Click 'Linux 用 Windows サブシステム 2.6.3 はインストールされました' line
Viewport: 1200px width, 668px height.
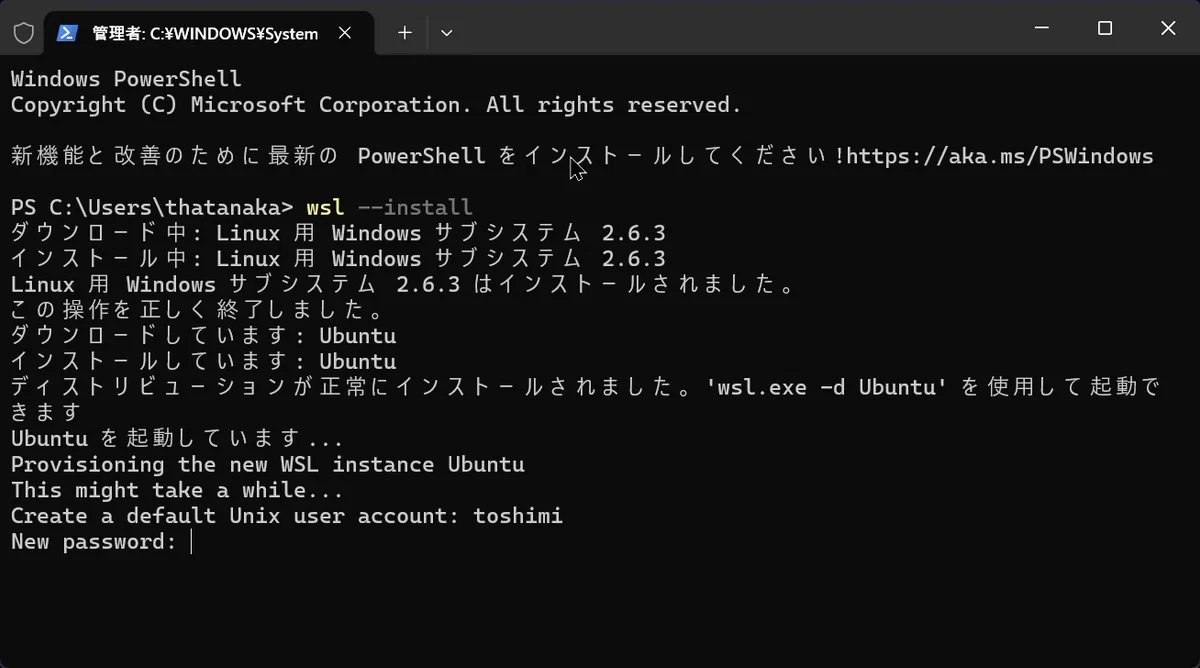pyautogui.click(x=402, y=284)
